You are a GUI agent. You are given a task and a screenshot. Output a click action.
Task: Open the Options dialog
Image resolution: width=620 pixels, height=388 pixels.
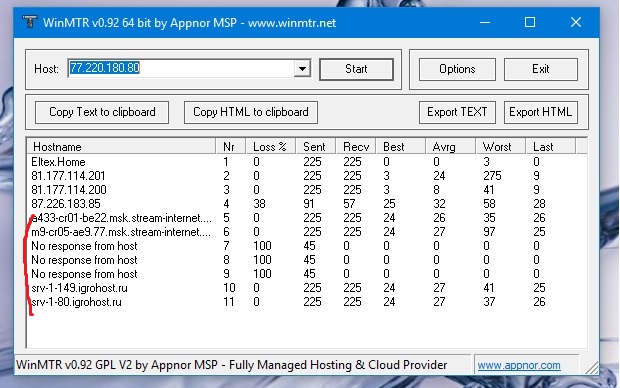(x=457, y=69)
